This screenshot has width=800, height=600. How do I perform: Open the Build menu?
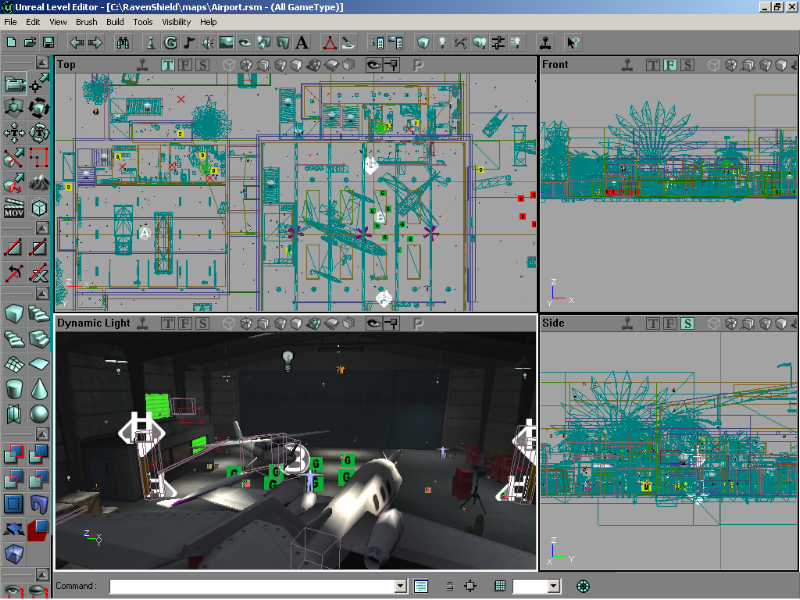pos(115,22)
